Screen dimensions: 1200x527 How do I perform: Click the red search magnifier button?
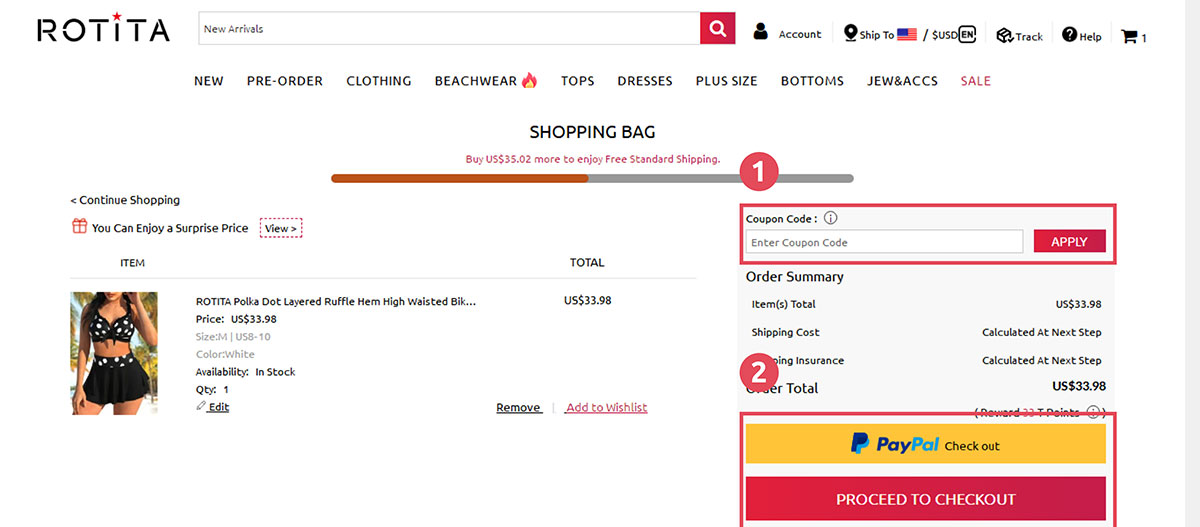717,28
